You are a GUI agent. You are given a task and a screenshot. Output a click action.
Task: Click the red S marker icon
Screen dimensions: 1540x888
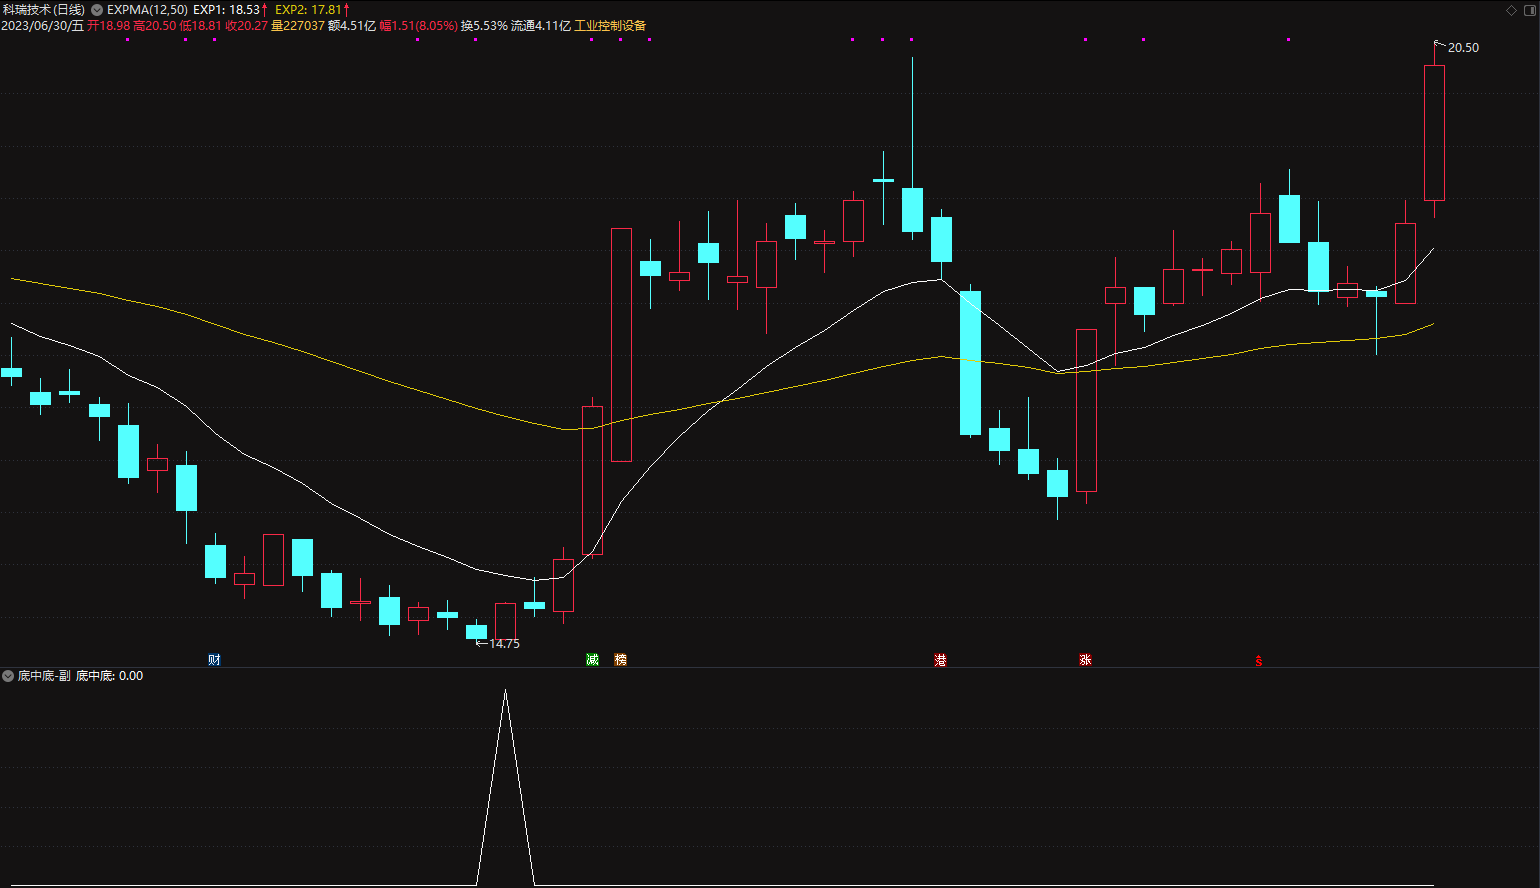1259,660
